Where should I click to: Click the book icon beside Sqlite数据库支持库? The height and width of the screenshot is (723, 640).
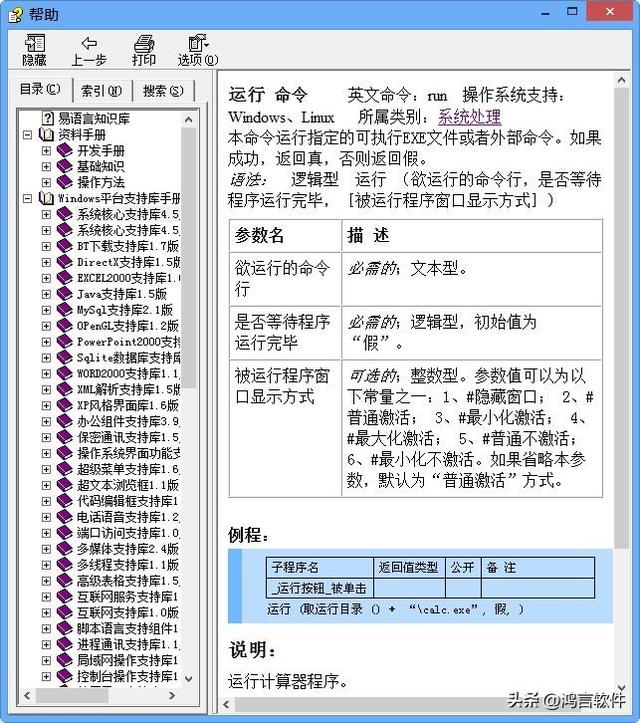pyautogui.click(x=65, y=358)
